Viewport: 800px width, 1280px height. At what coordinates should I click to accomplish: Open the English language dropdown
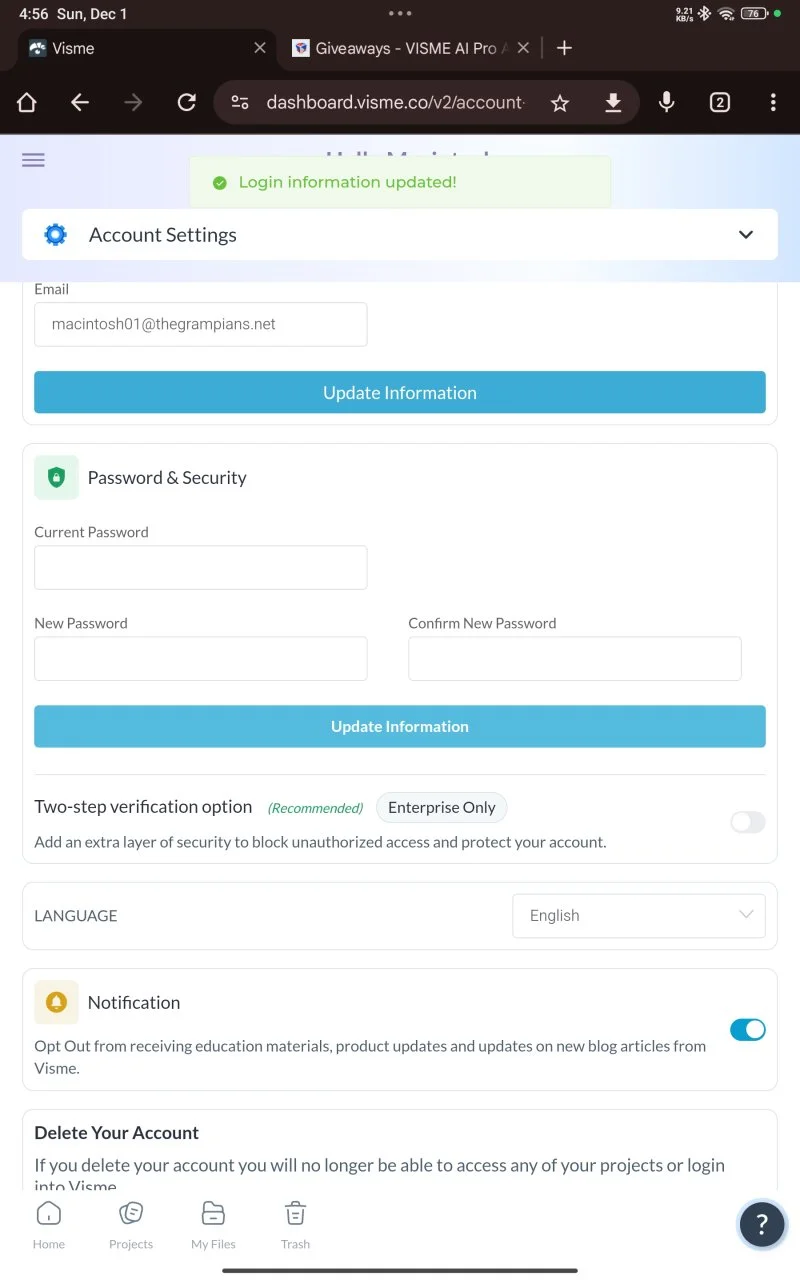tap(639, 916)
